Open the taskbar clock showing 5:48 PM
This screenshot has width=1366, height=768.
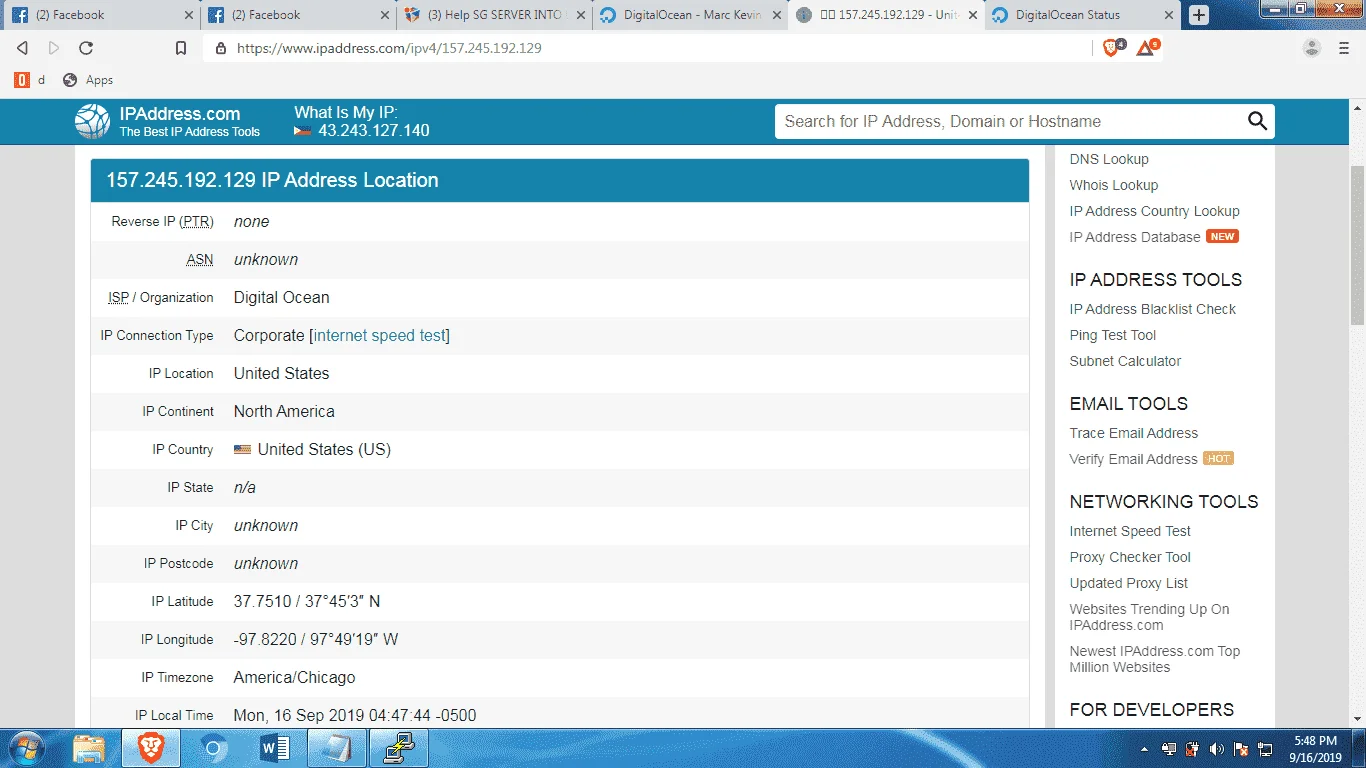[x=1315, y=749]
